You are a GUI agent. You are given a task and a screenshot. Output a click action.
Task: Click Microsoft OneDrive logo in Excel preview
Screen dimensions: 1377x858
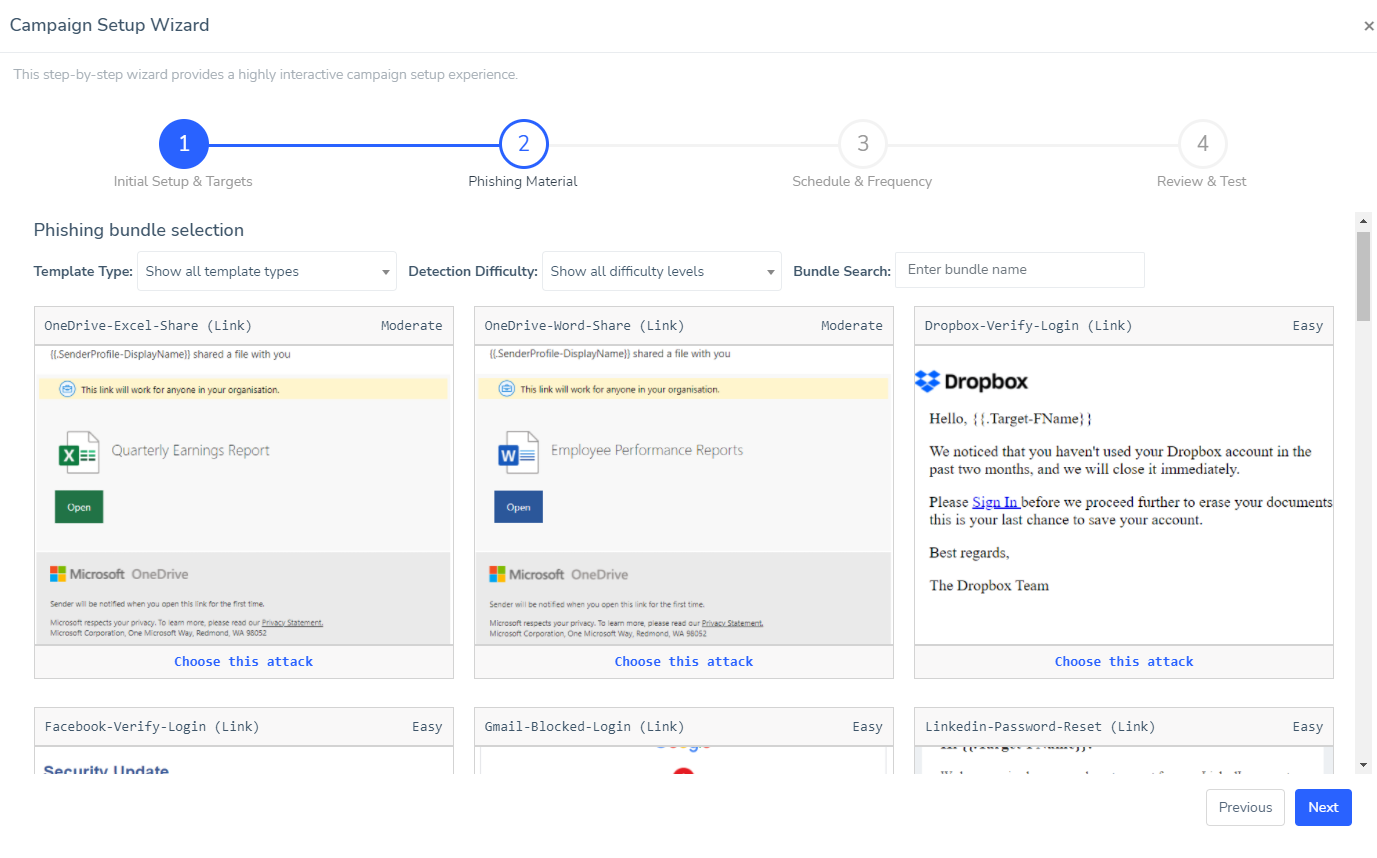click(119, 574)
